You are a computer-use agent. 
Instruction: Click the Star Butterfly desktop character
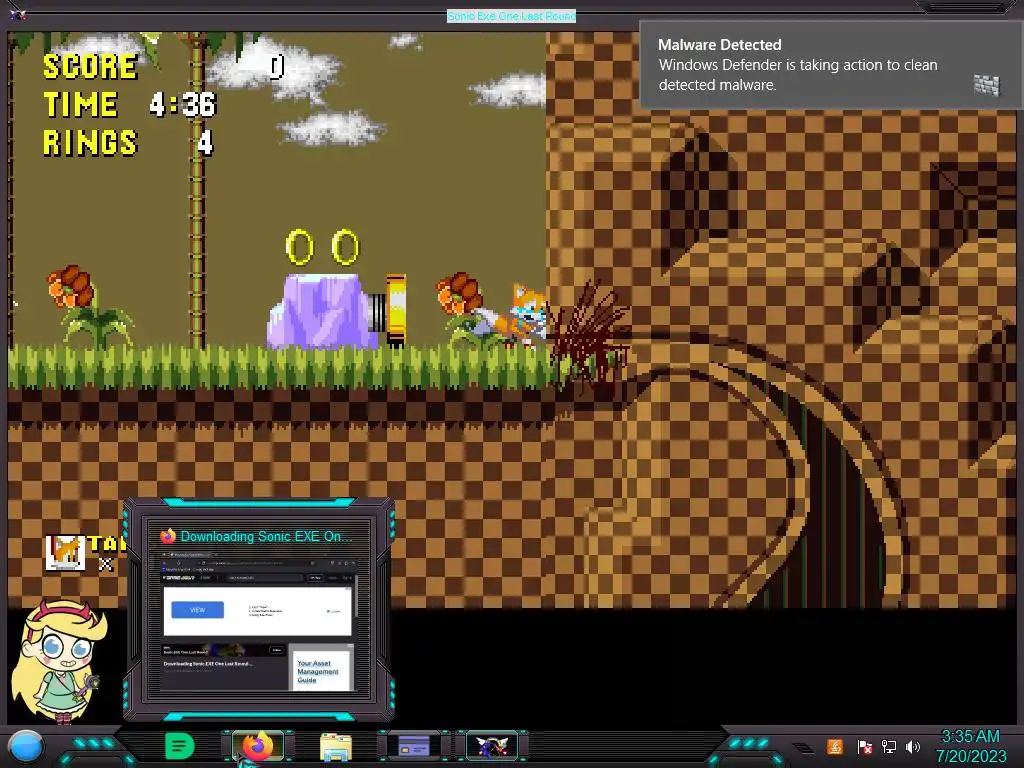(61, 661)
